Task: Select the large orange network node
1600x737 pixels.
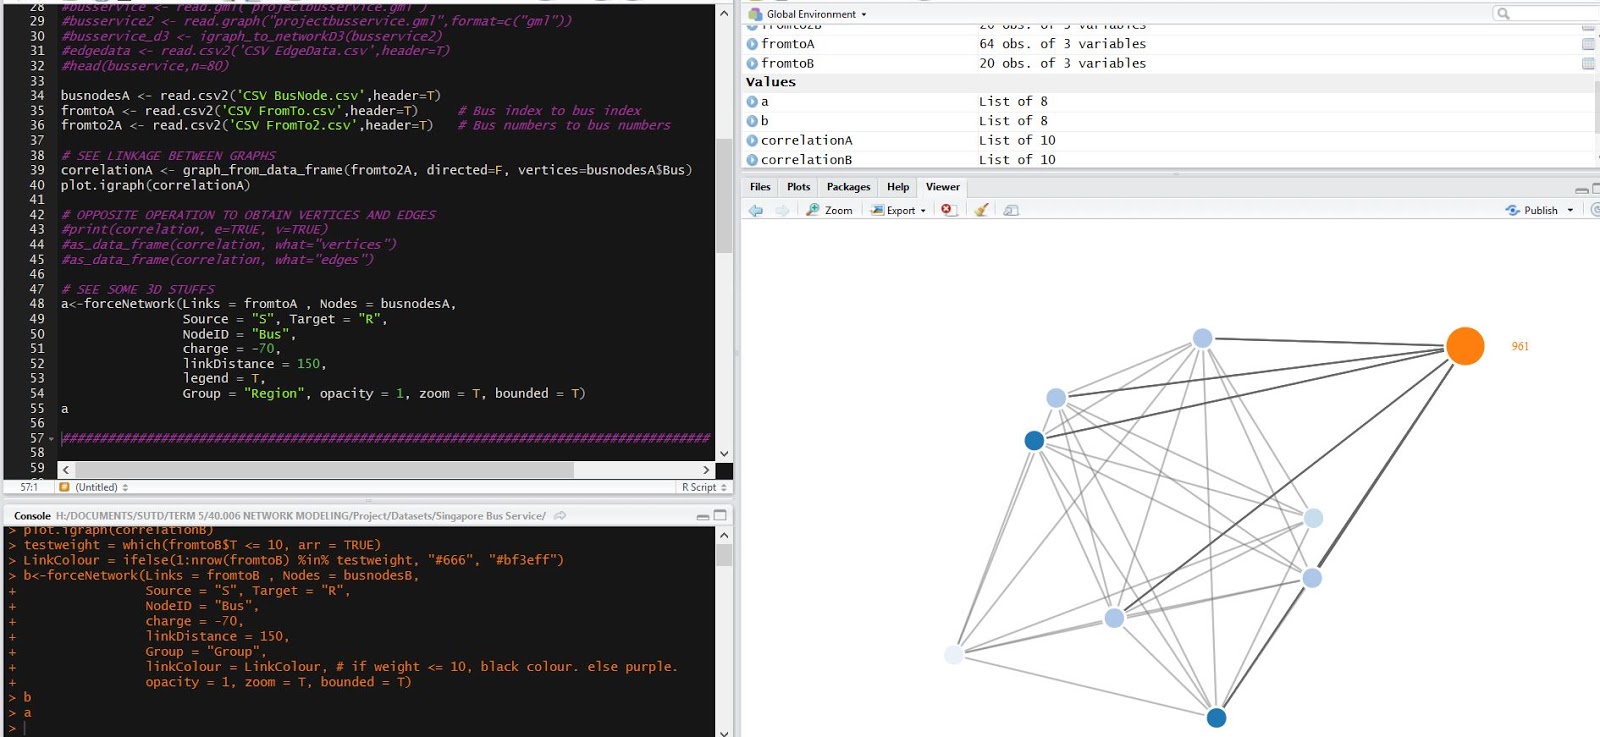Action: click(x=1465, y=346)
